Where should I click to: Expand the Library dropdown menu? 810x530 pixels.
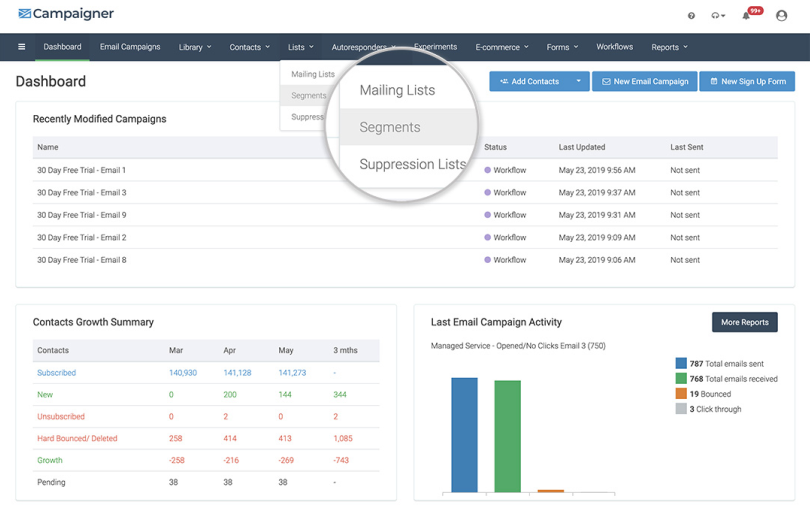[x=195, y=47]
